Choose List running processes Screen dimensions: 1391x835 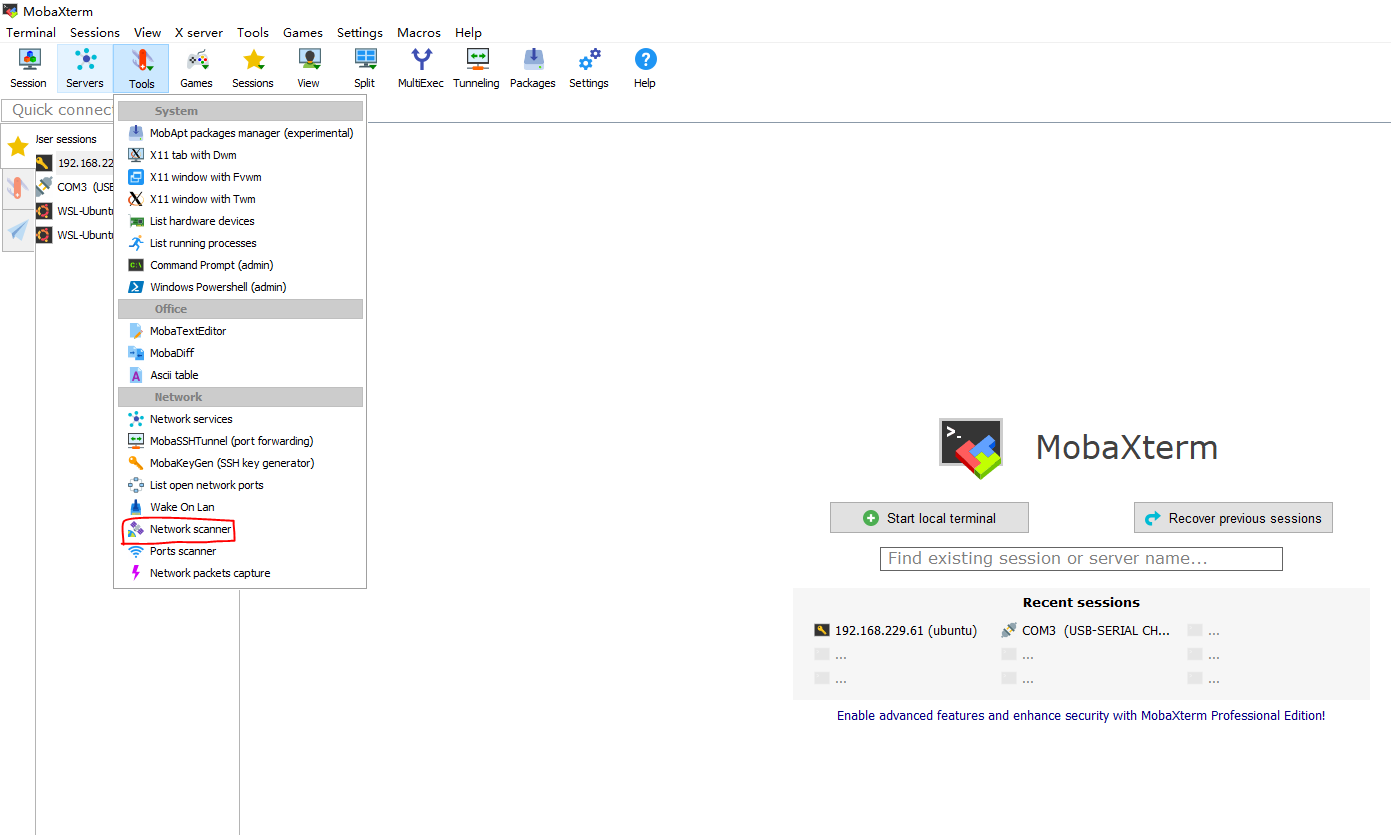(240, 243)
